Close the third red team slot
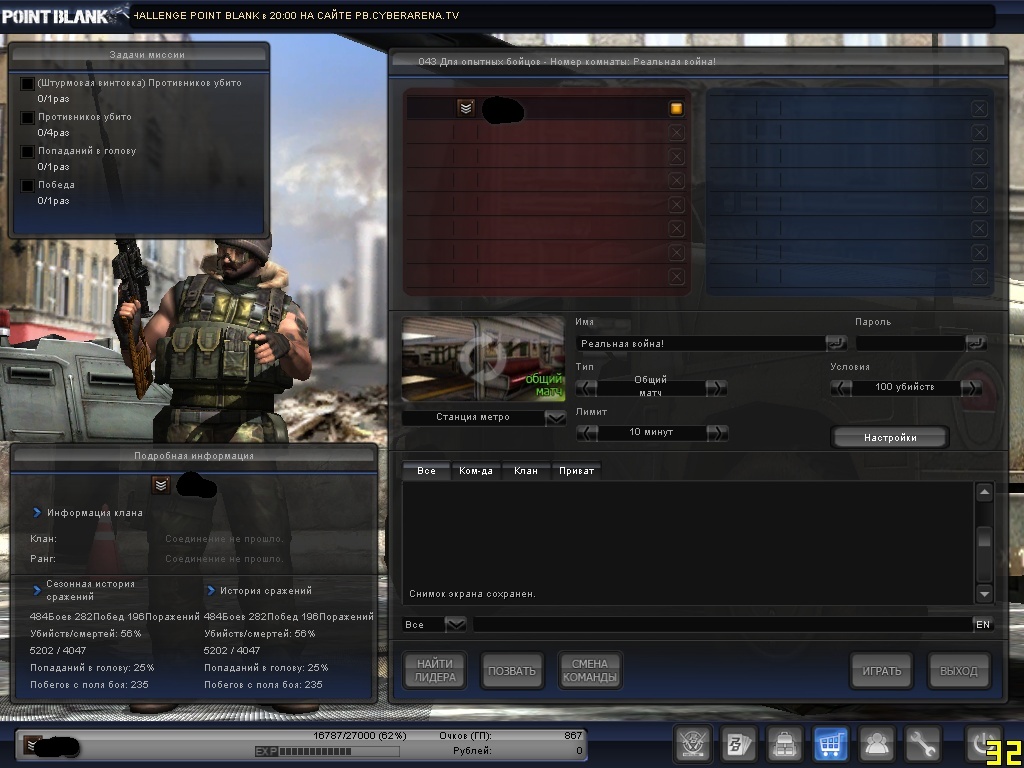 [x=677, y=157]
